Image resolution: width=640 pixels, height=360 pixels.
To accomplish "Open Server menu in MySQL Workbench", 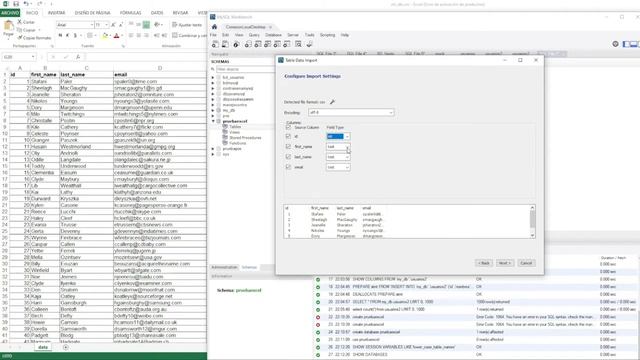I will click(293, 35).
